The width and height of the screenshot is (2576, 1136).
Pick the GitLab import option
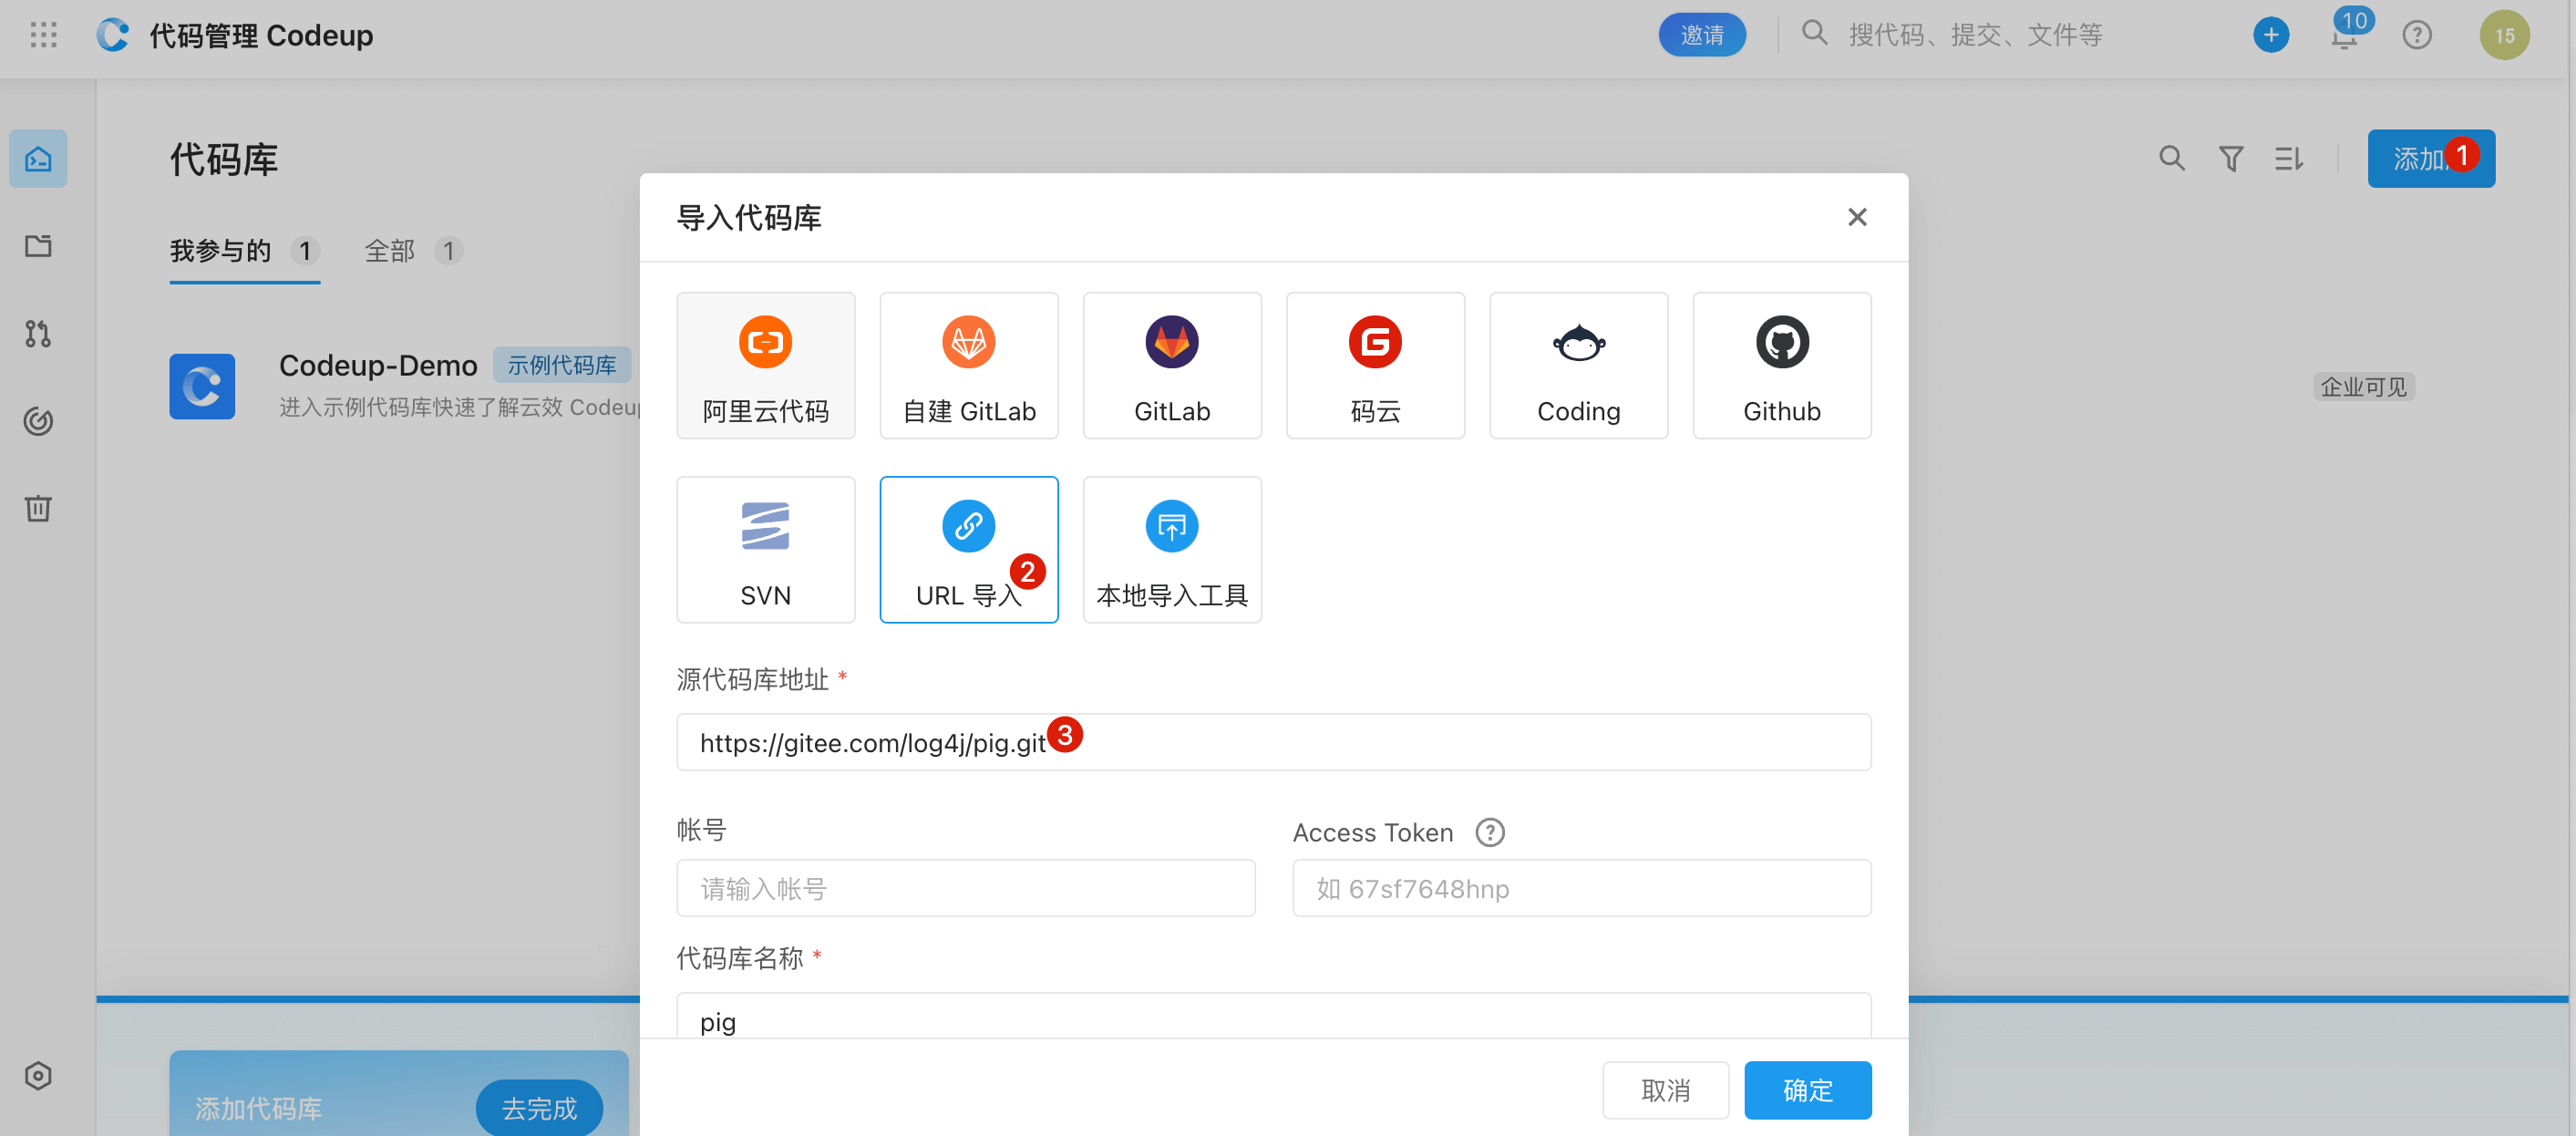[x=1171, y=365]
